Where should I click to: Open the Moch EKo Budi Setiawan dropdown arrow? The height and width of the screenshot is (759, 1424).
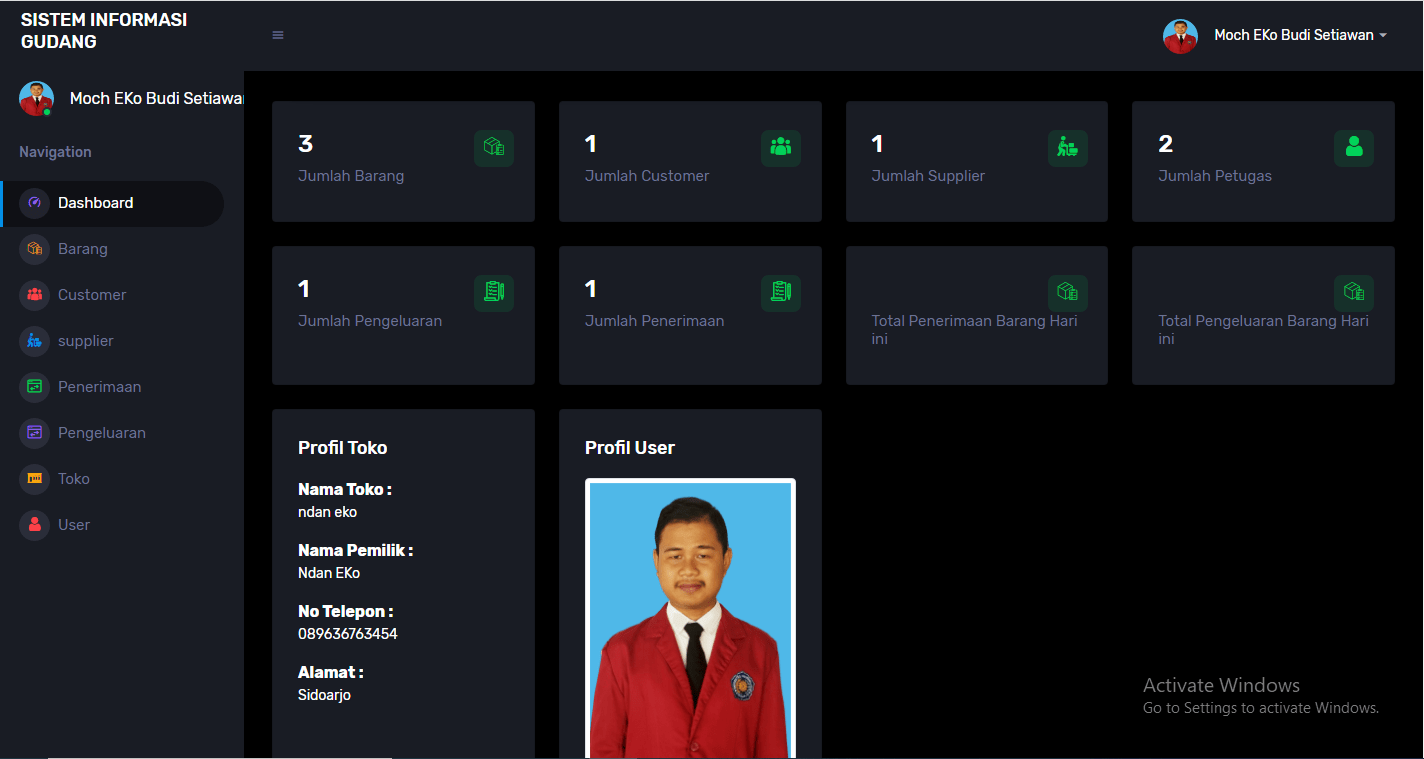click(x=1383, y=36)
